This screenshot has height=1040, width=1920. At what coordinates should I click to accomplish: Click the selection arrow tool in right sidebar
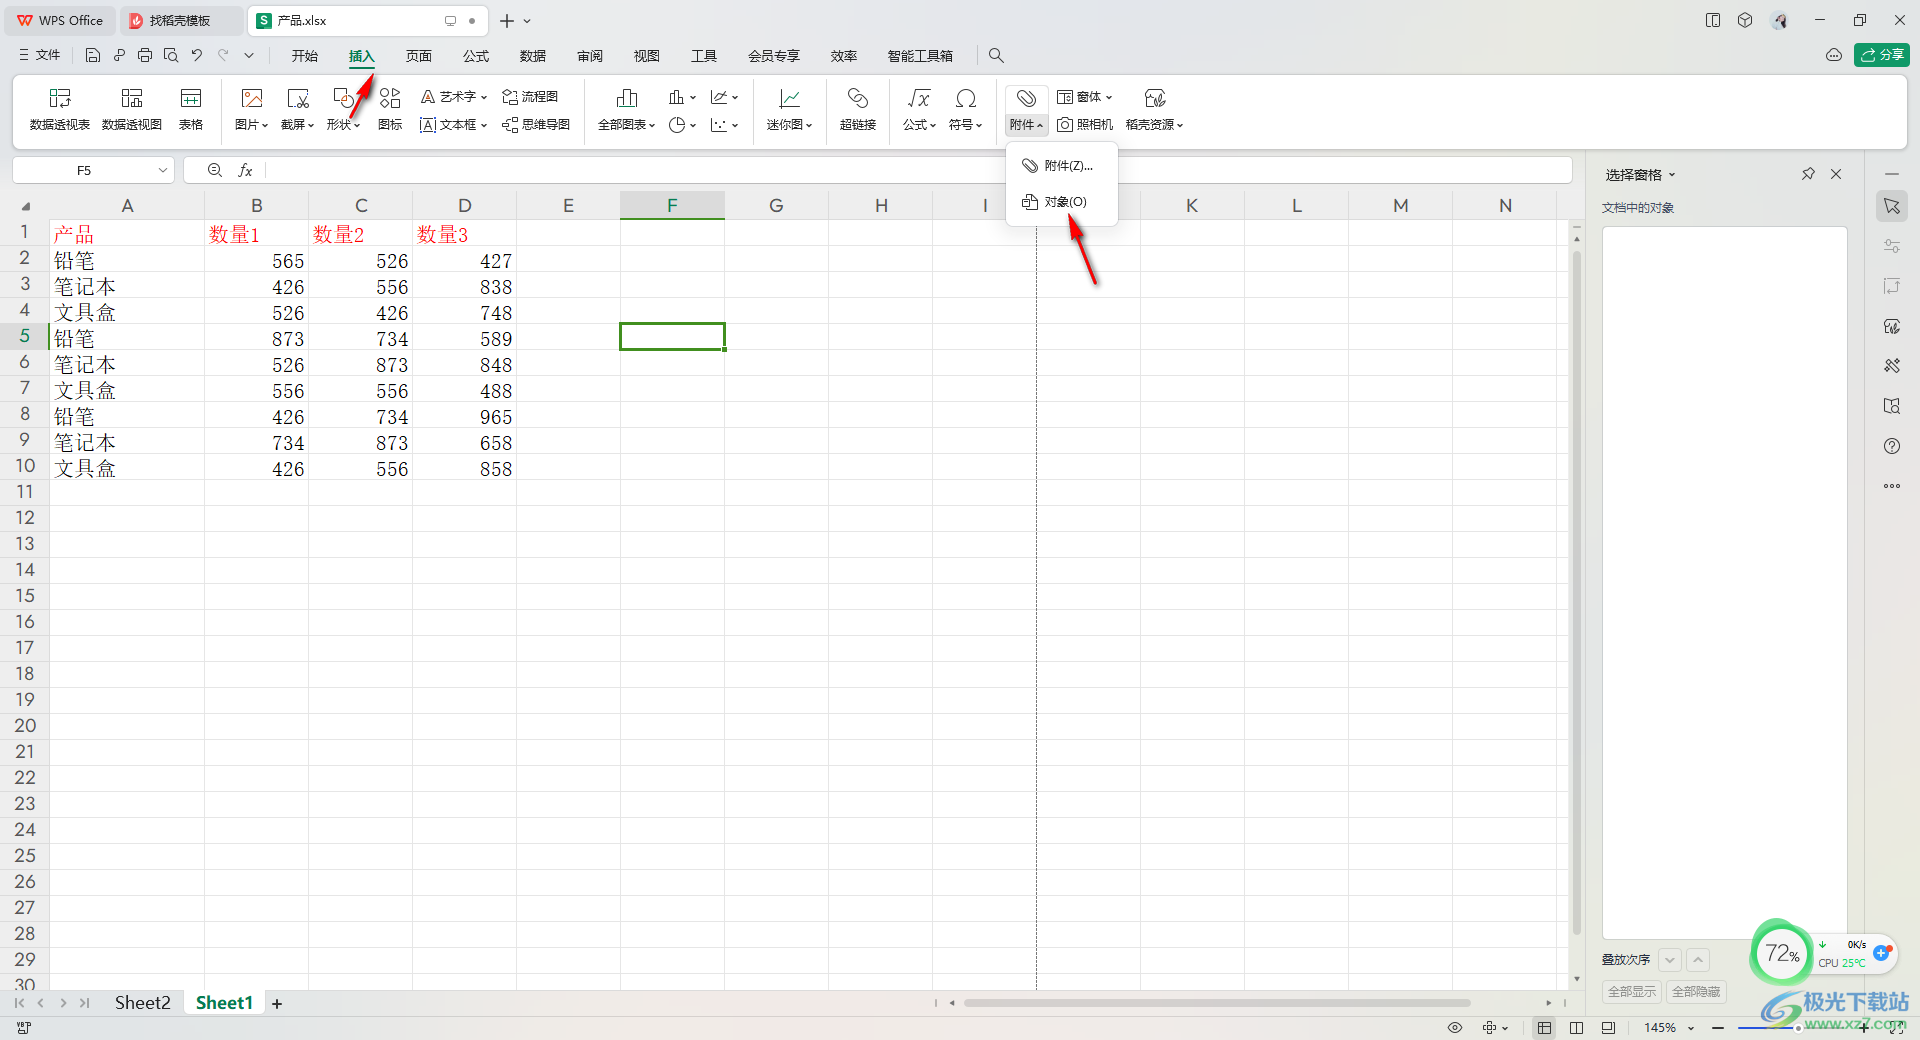[x=1892, y=206]
